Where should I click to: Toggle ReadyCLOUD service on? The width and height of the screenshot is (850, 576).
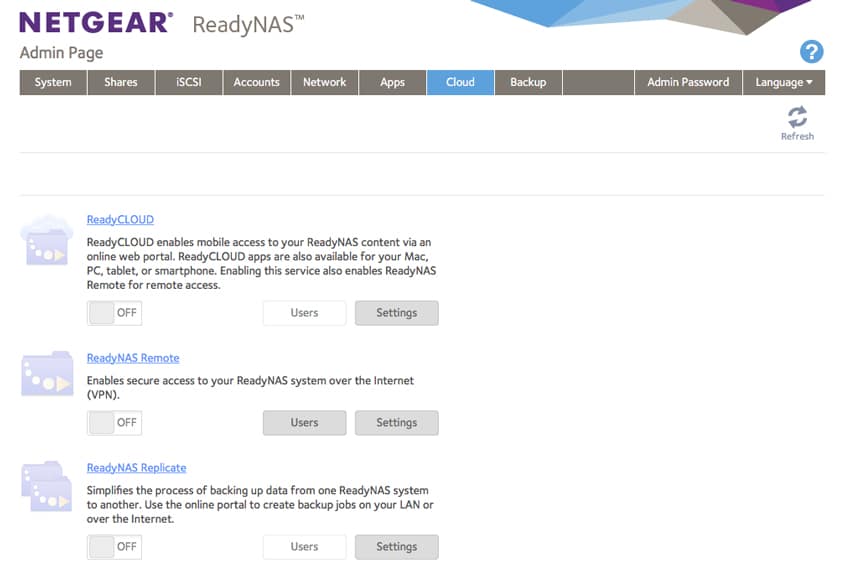point(114,313)
